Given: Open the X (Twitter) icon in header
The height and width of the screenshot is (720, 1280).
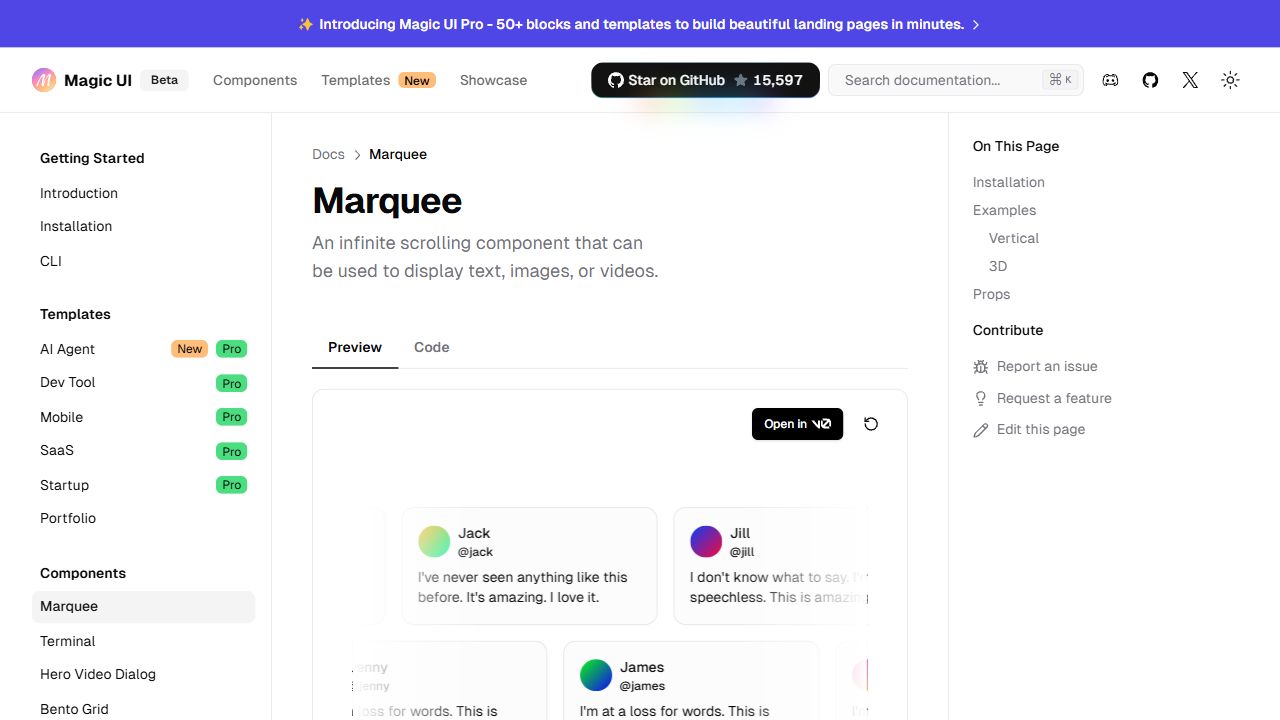Looking at the screenshot, I should pyautogui.click(x=1190, y=80).
